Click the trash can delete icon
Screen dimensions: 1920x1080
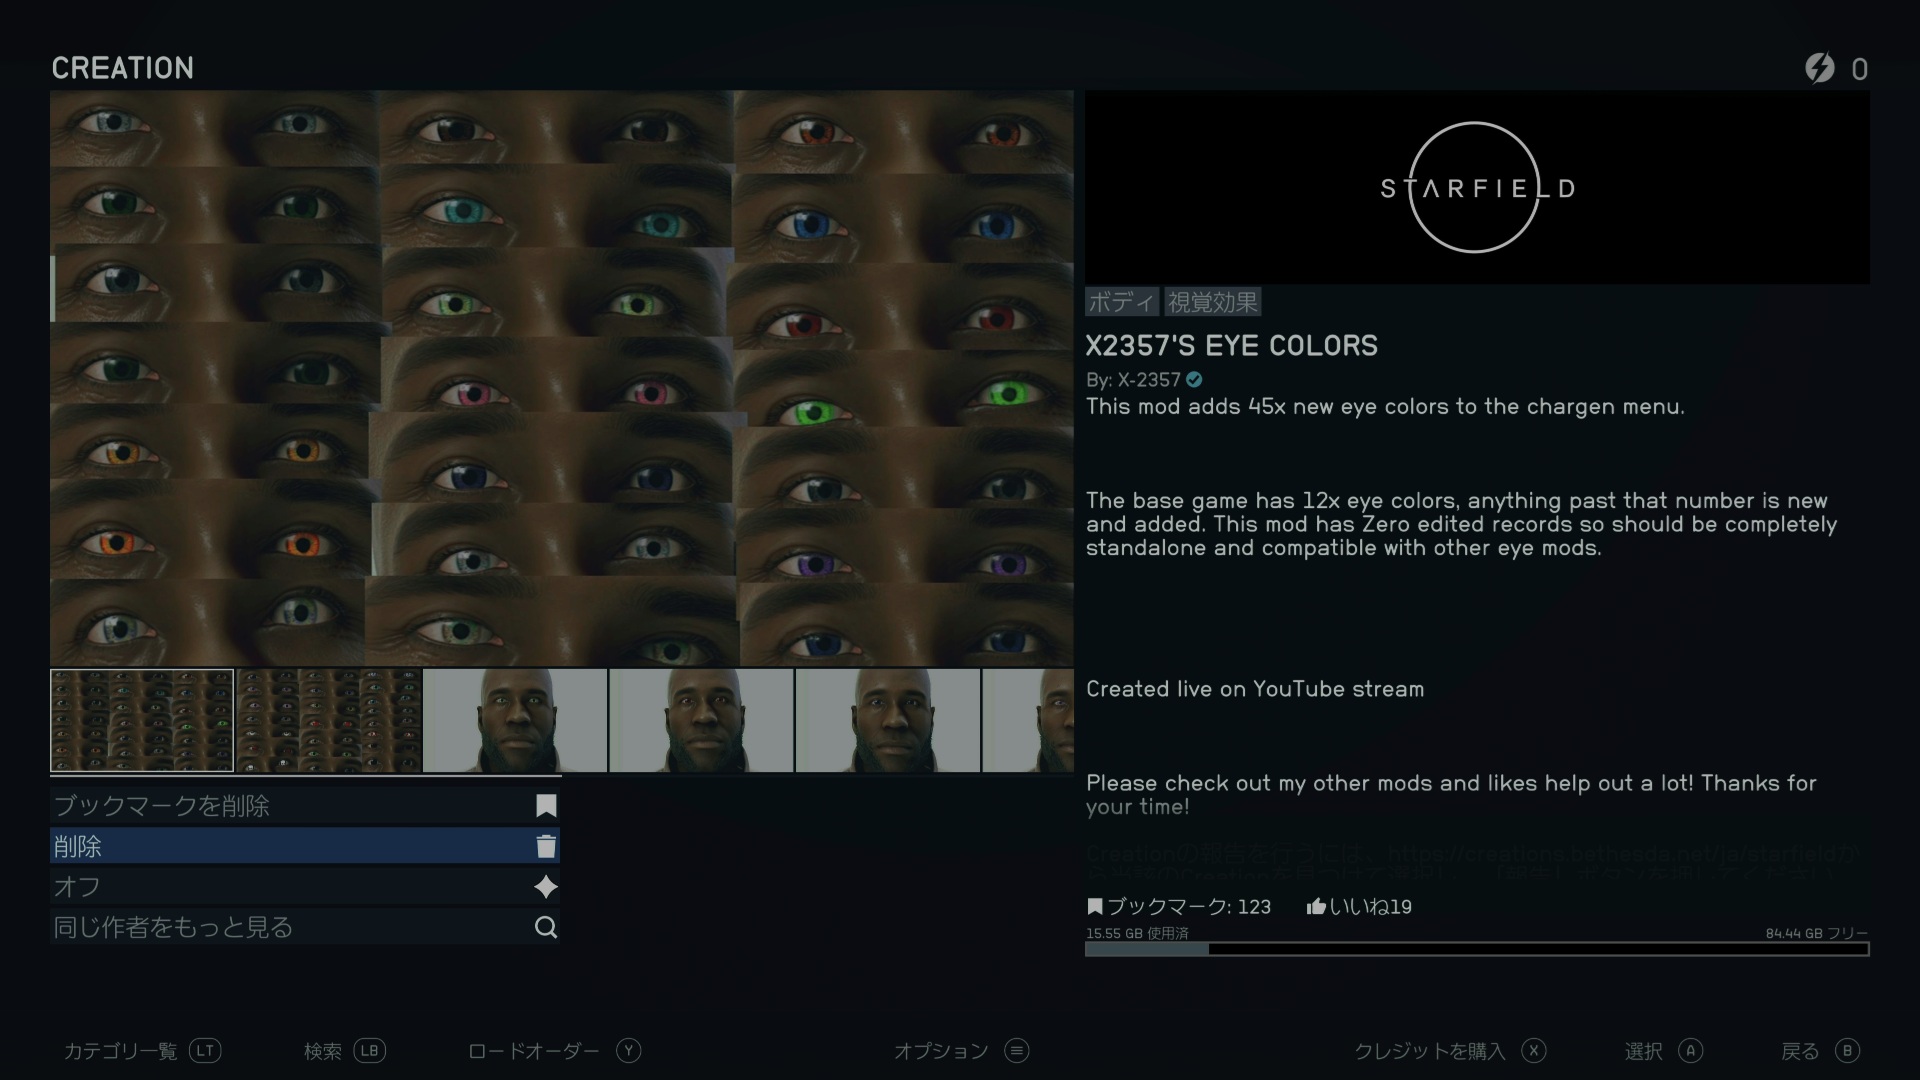pyautogui.click(x=546, y=847)
